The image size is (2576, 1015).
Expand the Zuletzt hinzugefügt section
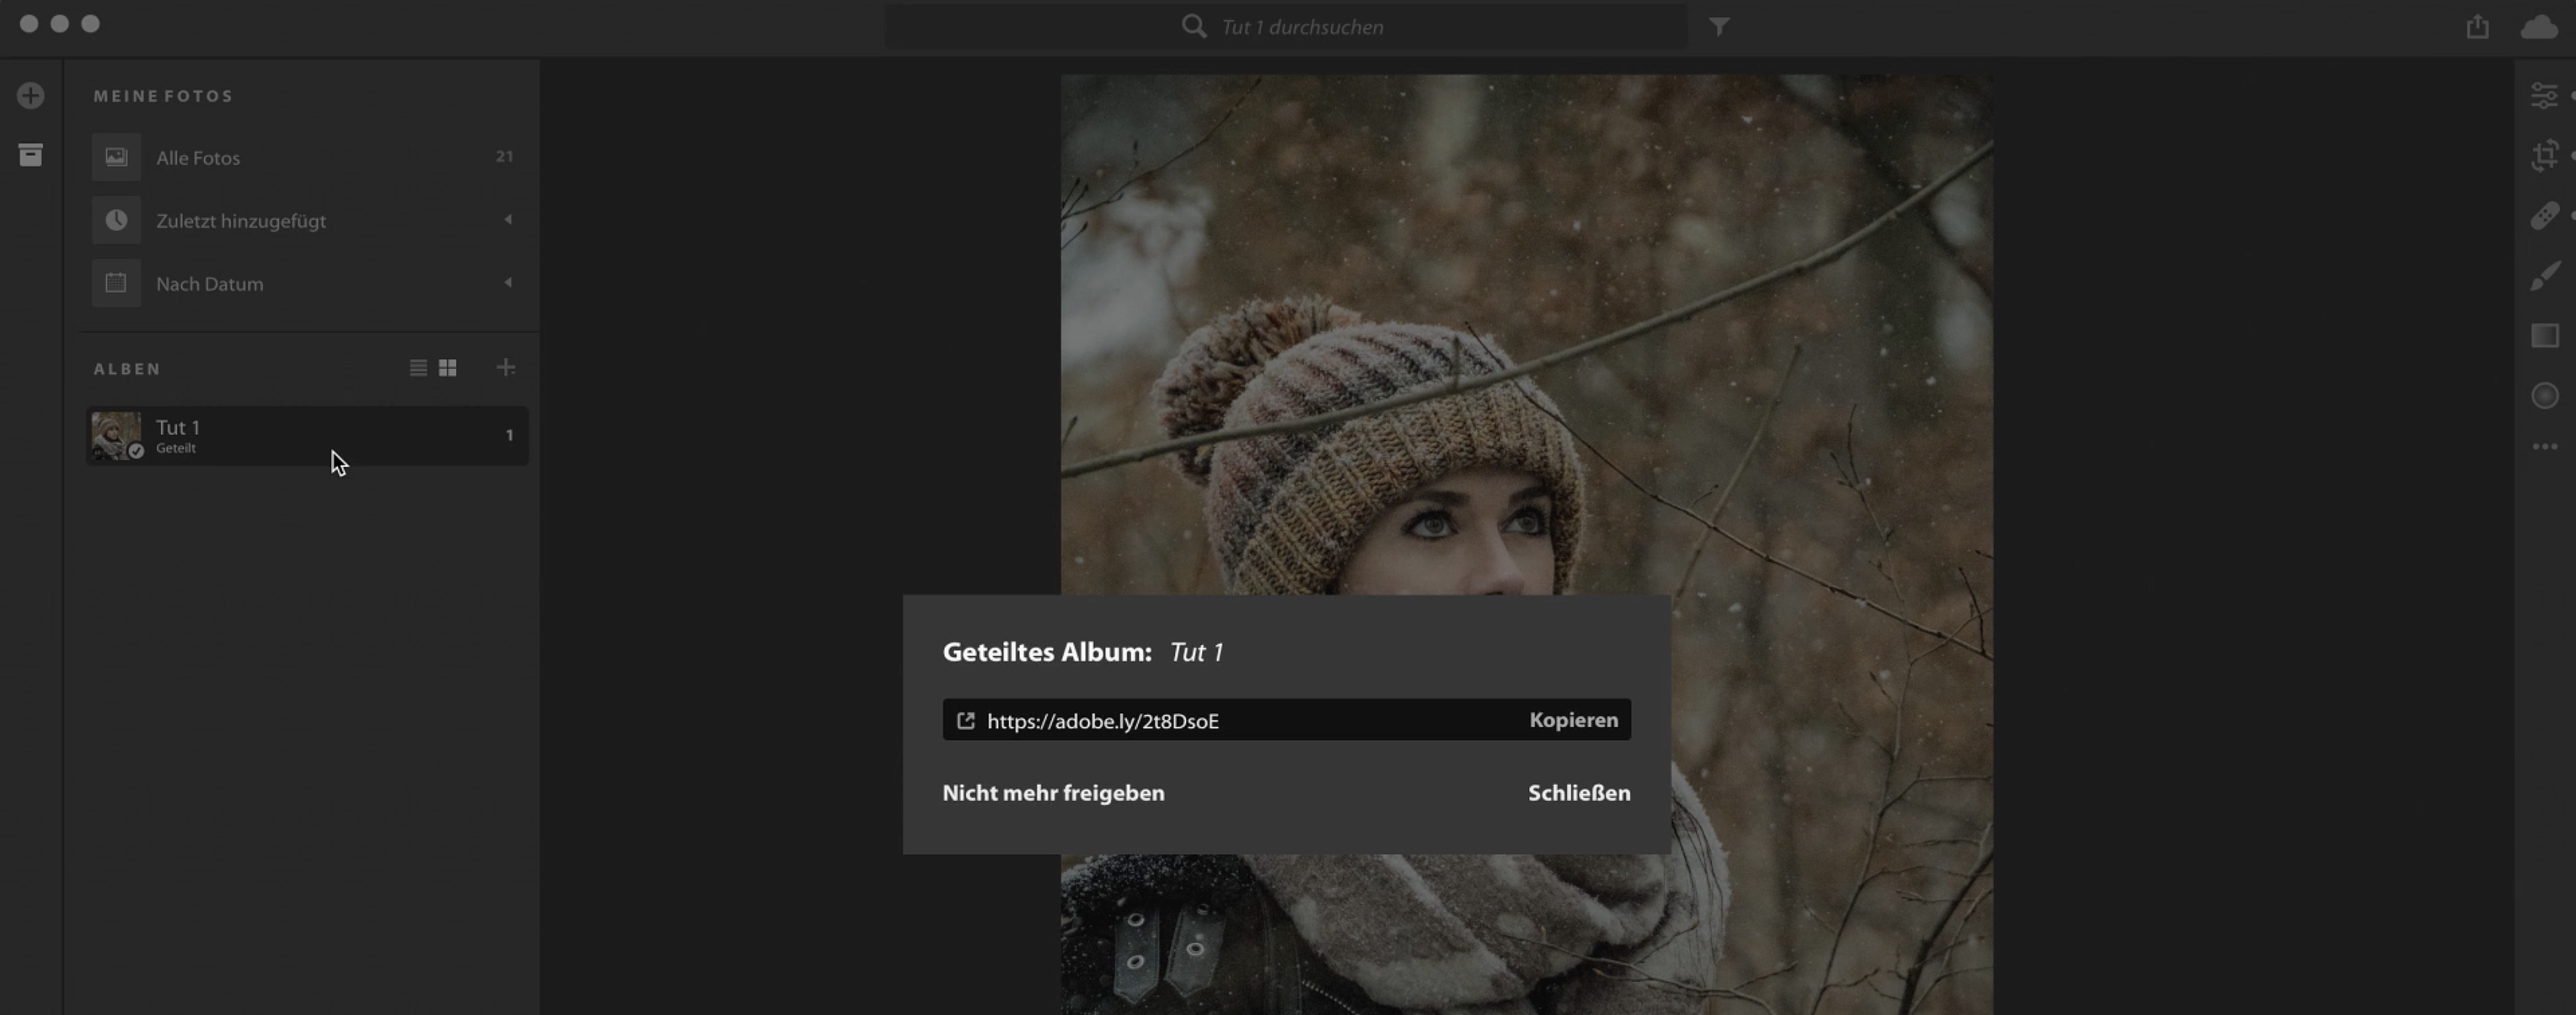click(x=508, y=220)
